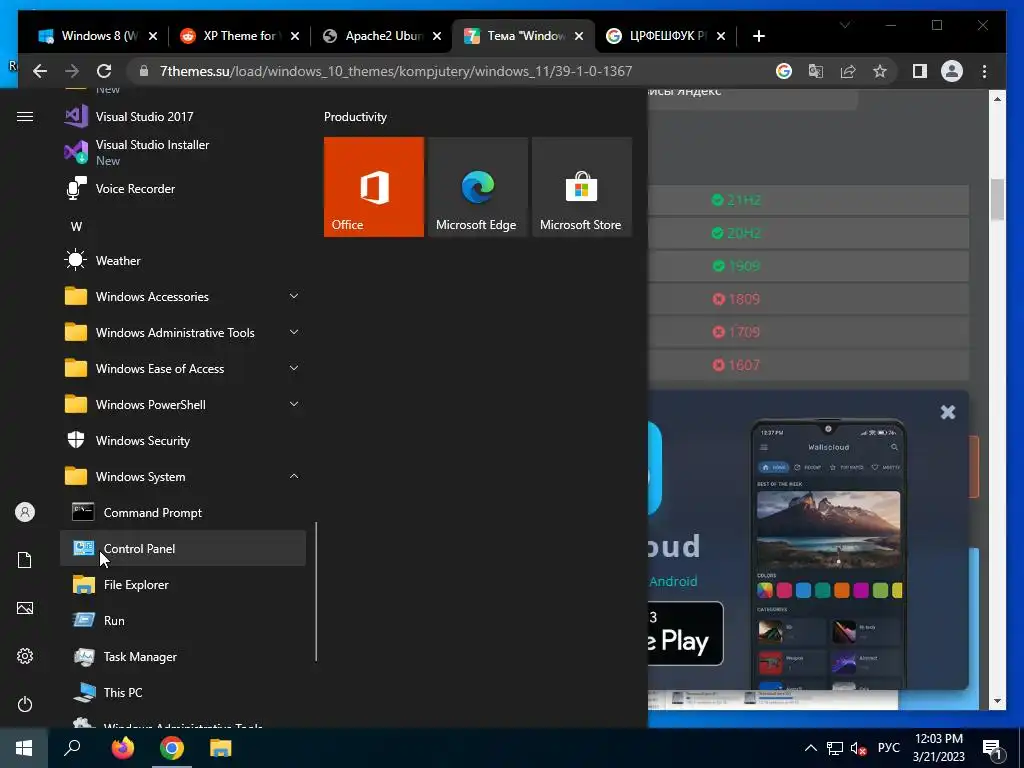Switch to the Windows 8 tab

point(98,36)
